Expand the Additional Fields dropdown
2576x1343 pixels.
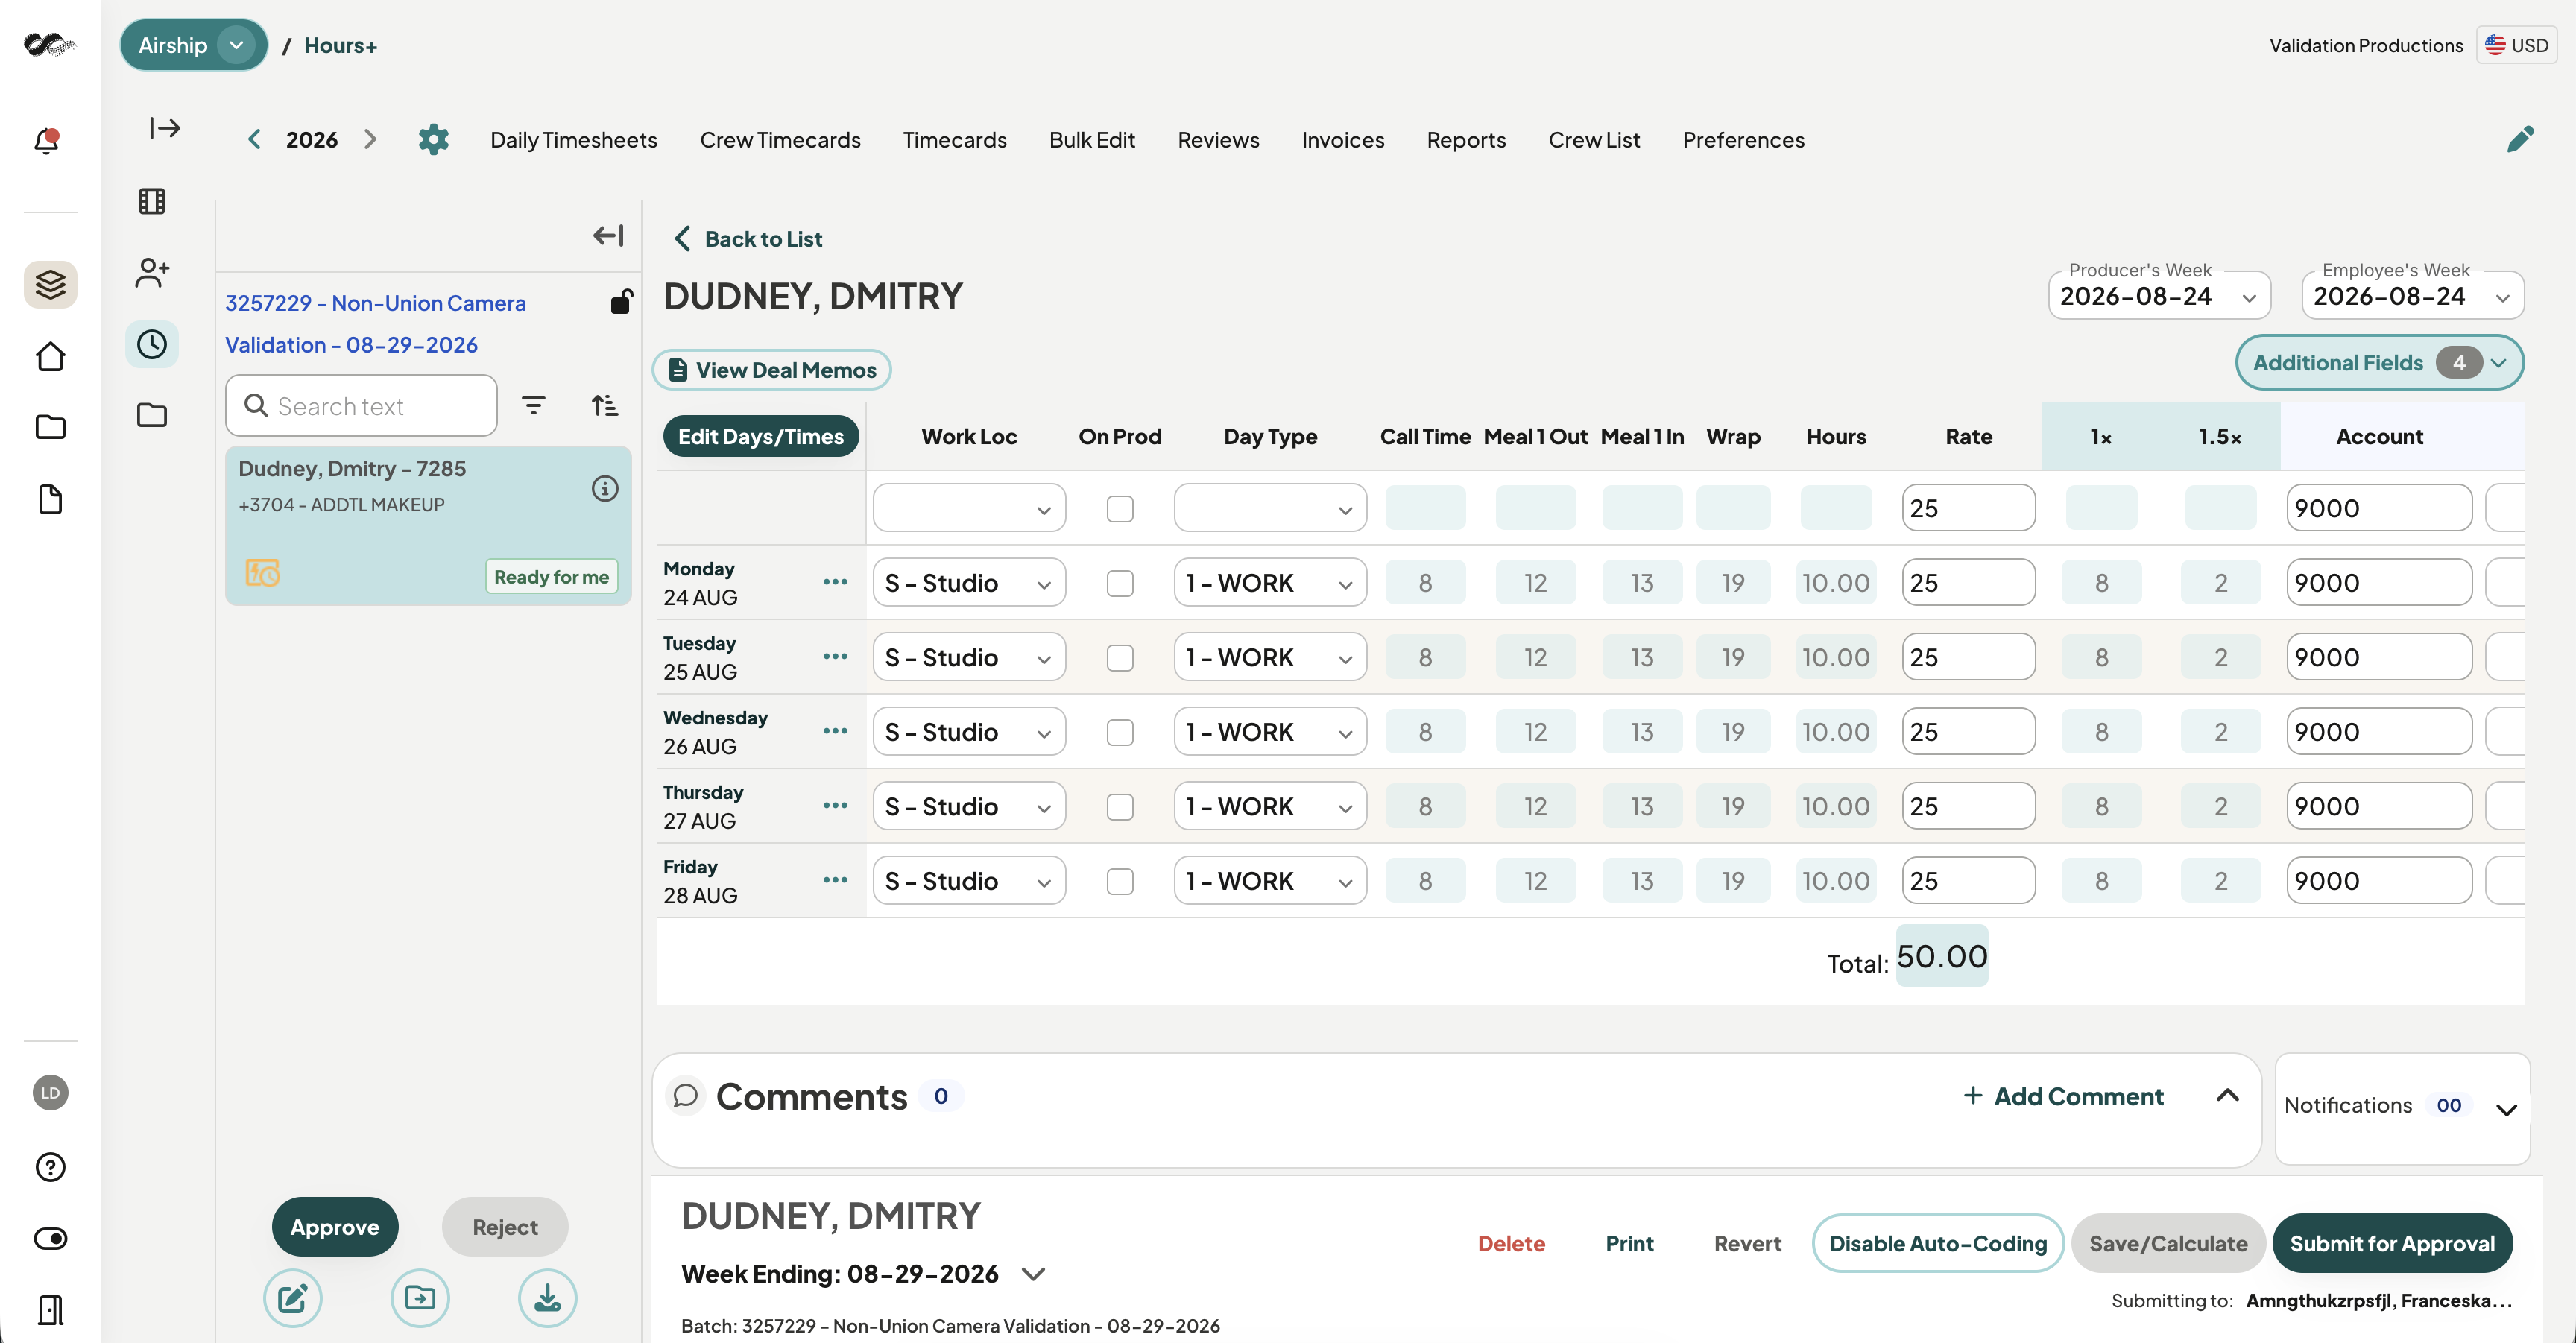tap(2379, 362)
